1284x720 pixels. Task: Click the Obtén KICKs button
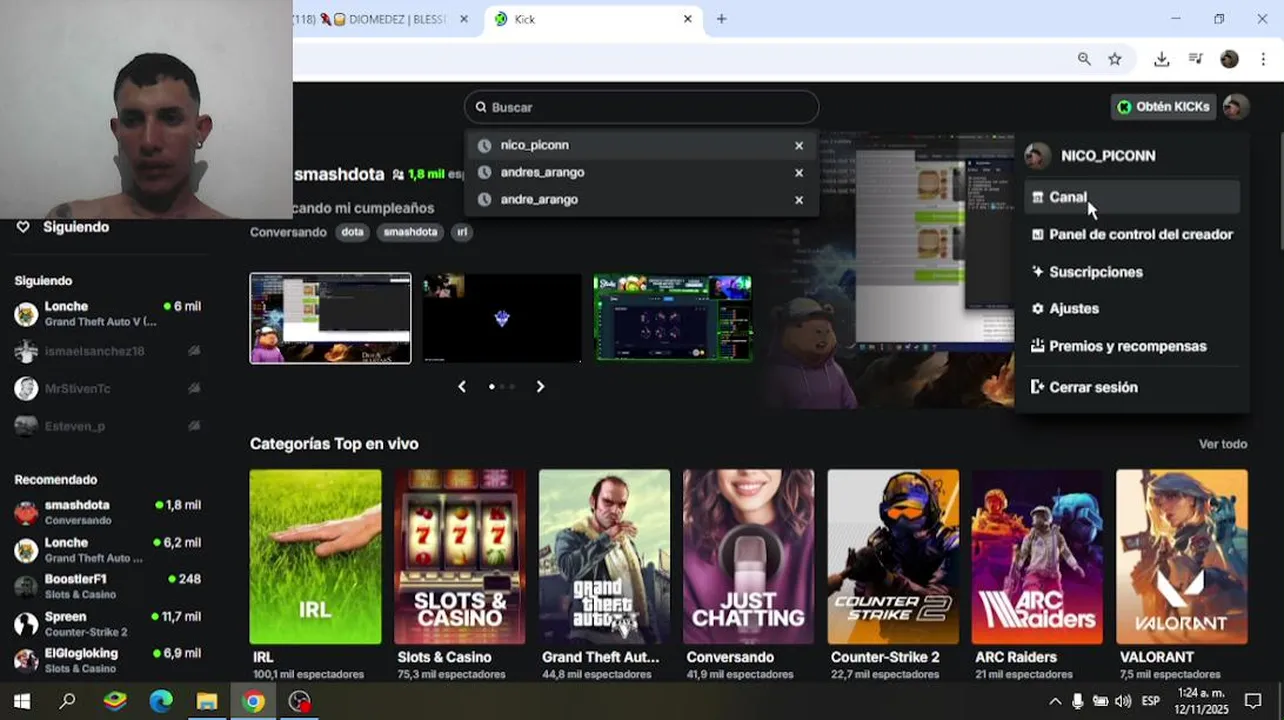(x=1163, y=107)
